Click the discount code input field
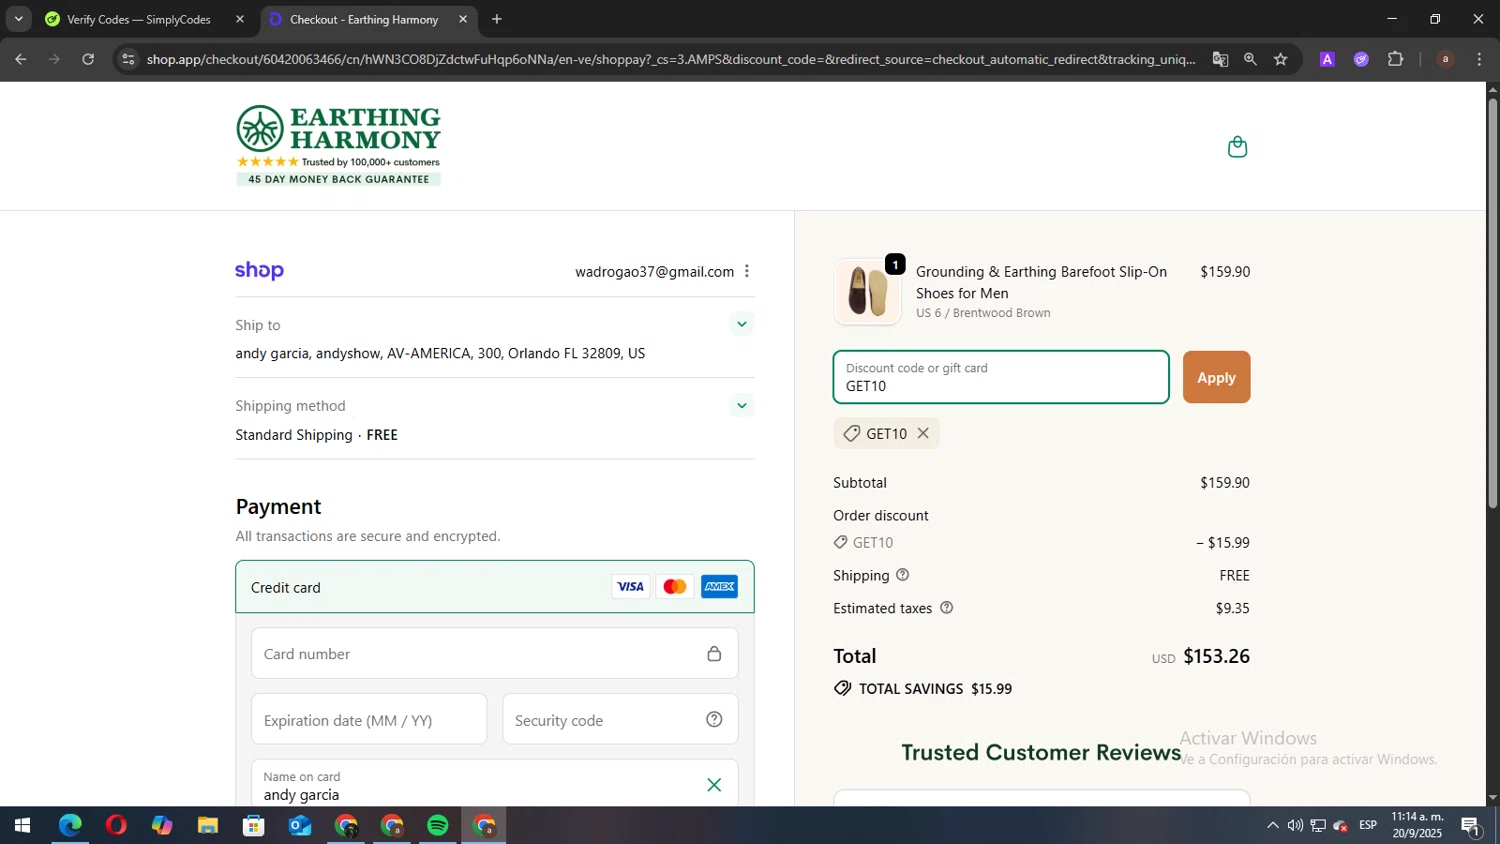Screen dimensions: 1500x844 click(x=1001, y=377)
